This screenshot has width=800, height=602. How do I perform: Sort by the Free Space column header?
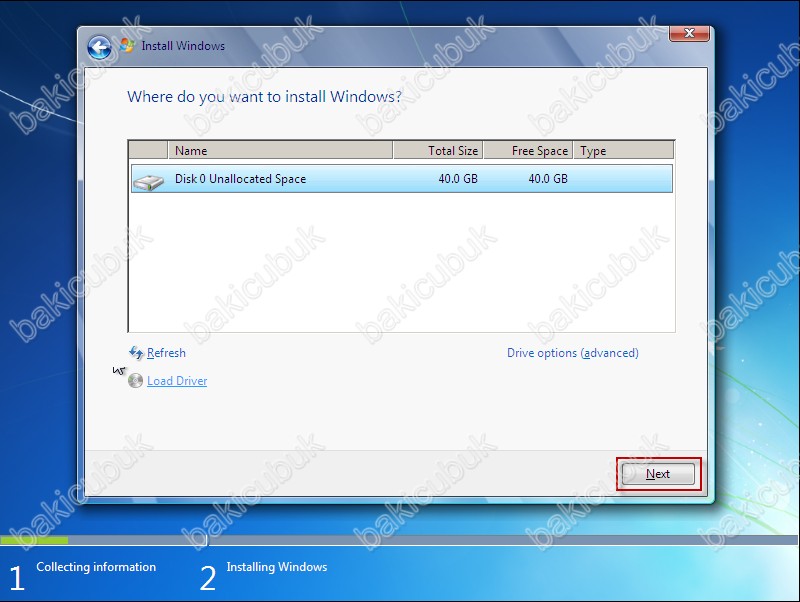point(528,150)
